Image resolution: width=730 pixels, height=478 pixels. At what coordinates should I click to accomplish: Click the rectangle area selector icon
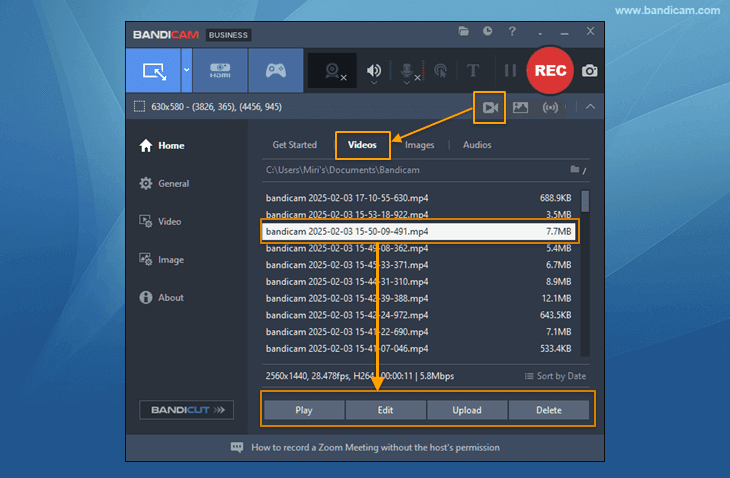[139, 107]
